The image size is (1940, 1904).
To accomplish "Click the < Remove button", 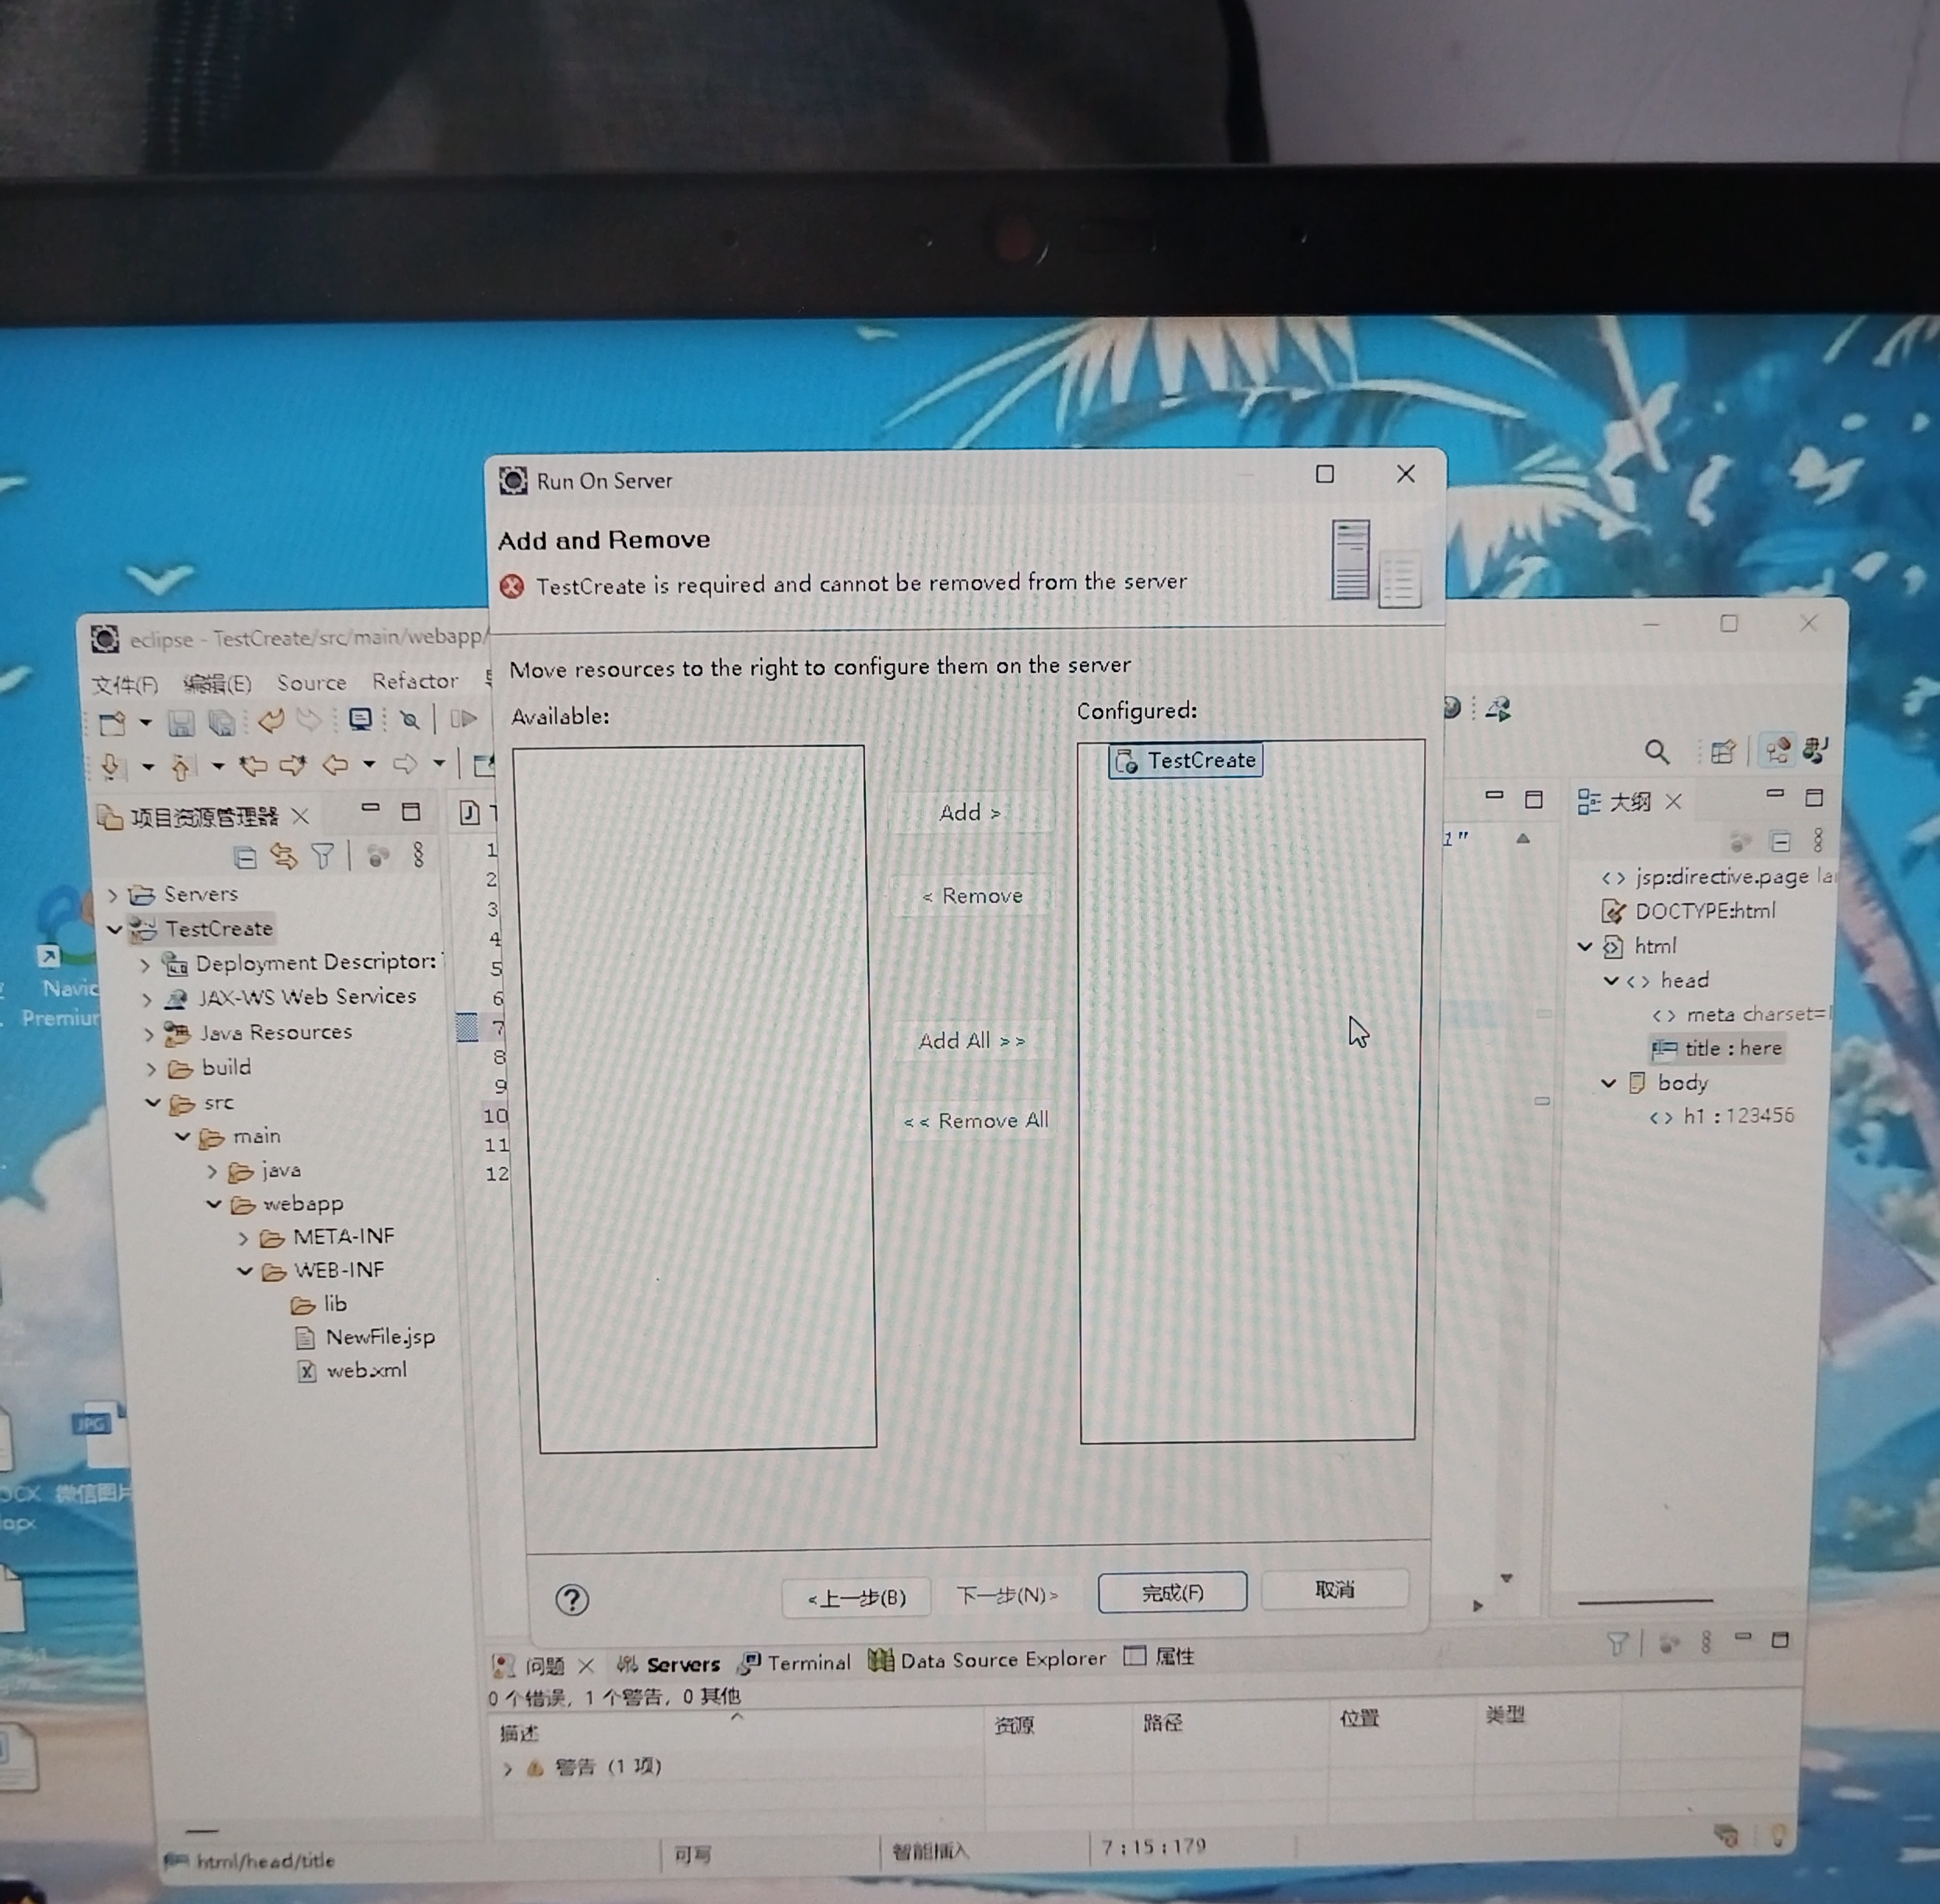I will (971, 896).
